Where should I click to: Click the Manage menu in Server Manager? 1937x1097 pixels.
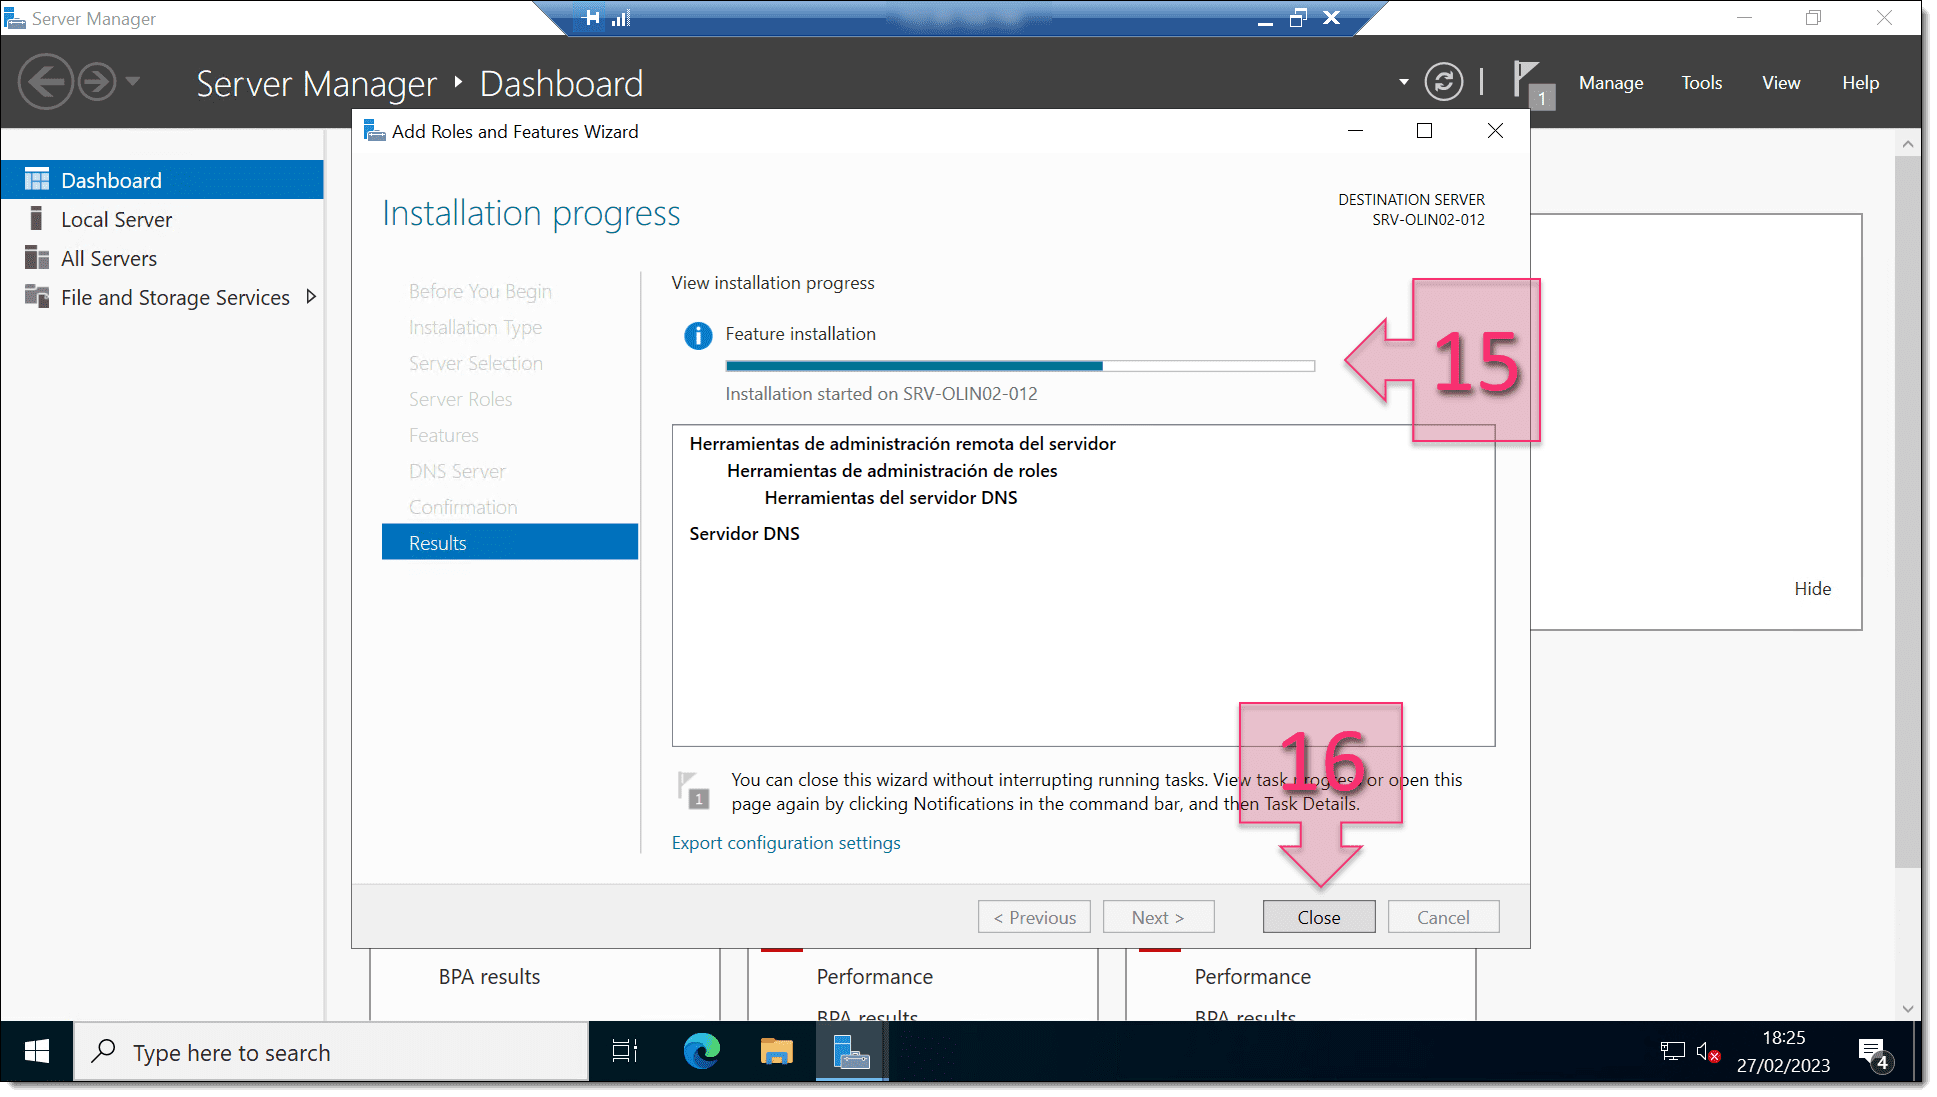click(1608, 82)
